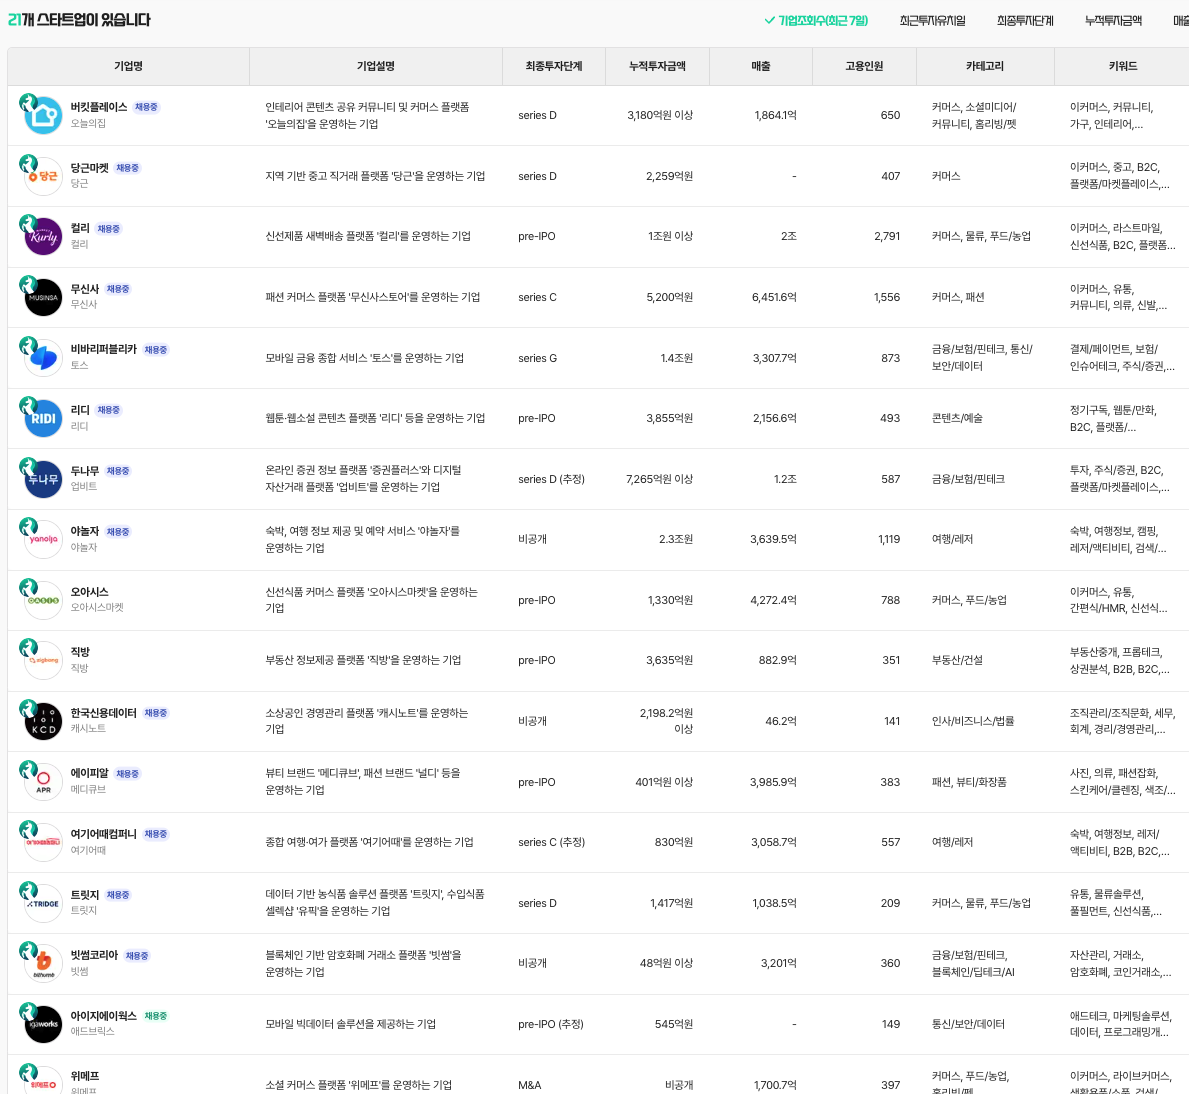
Task: Select the 'series G' stage cell
Action: click(537, 358)
